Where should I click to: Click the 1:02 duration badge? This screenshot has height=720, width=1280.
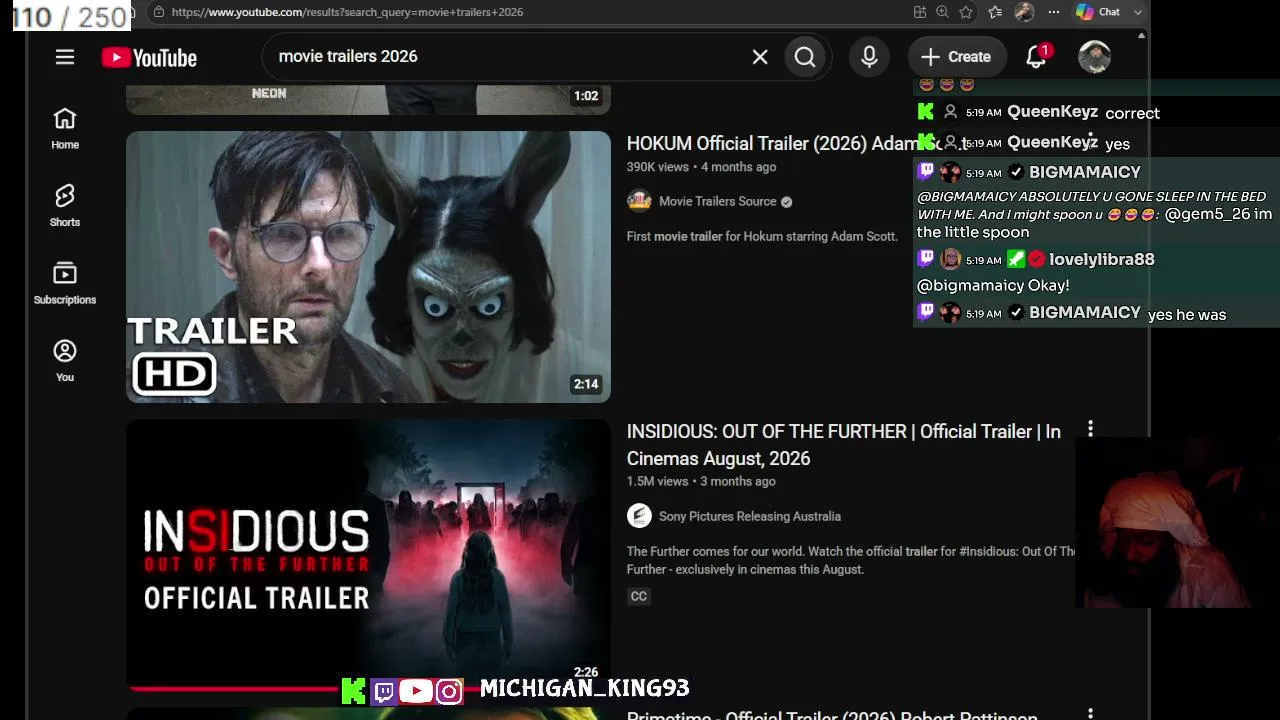(x=586, y=96)
